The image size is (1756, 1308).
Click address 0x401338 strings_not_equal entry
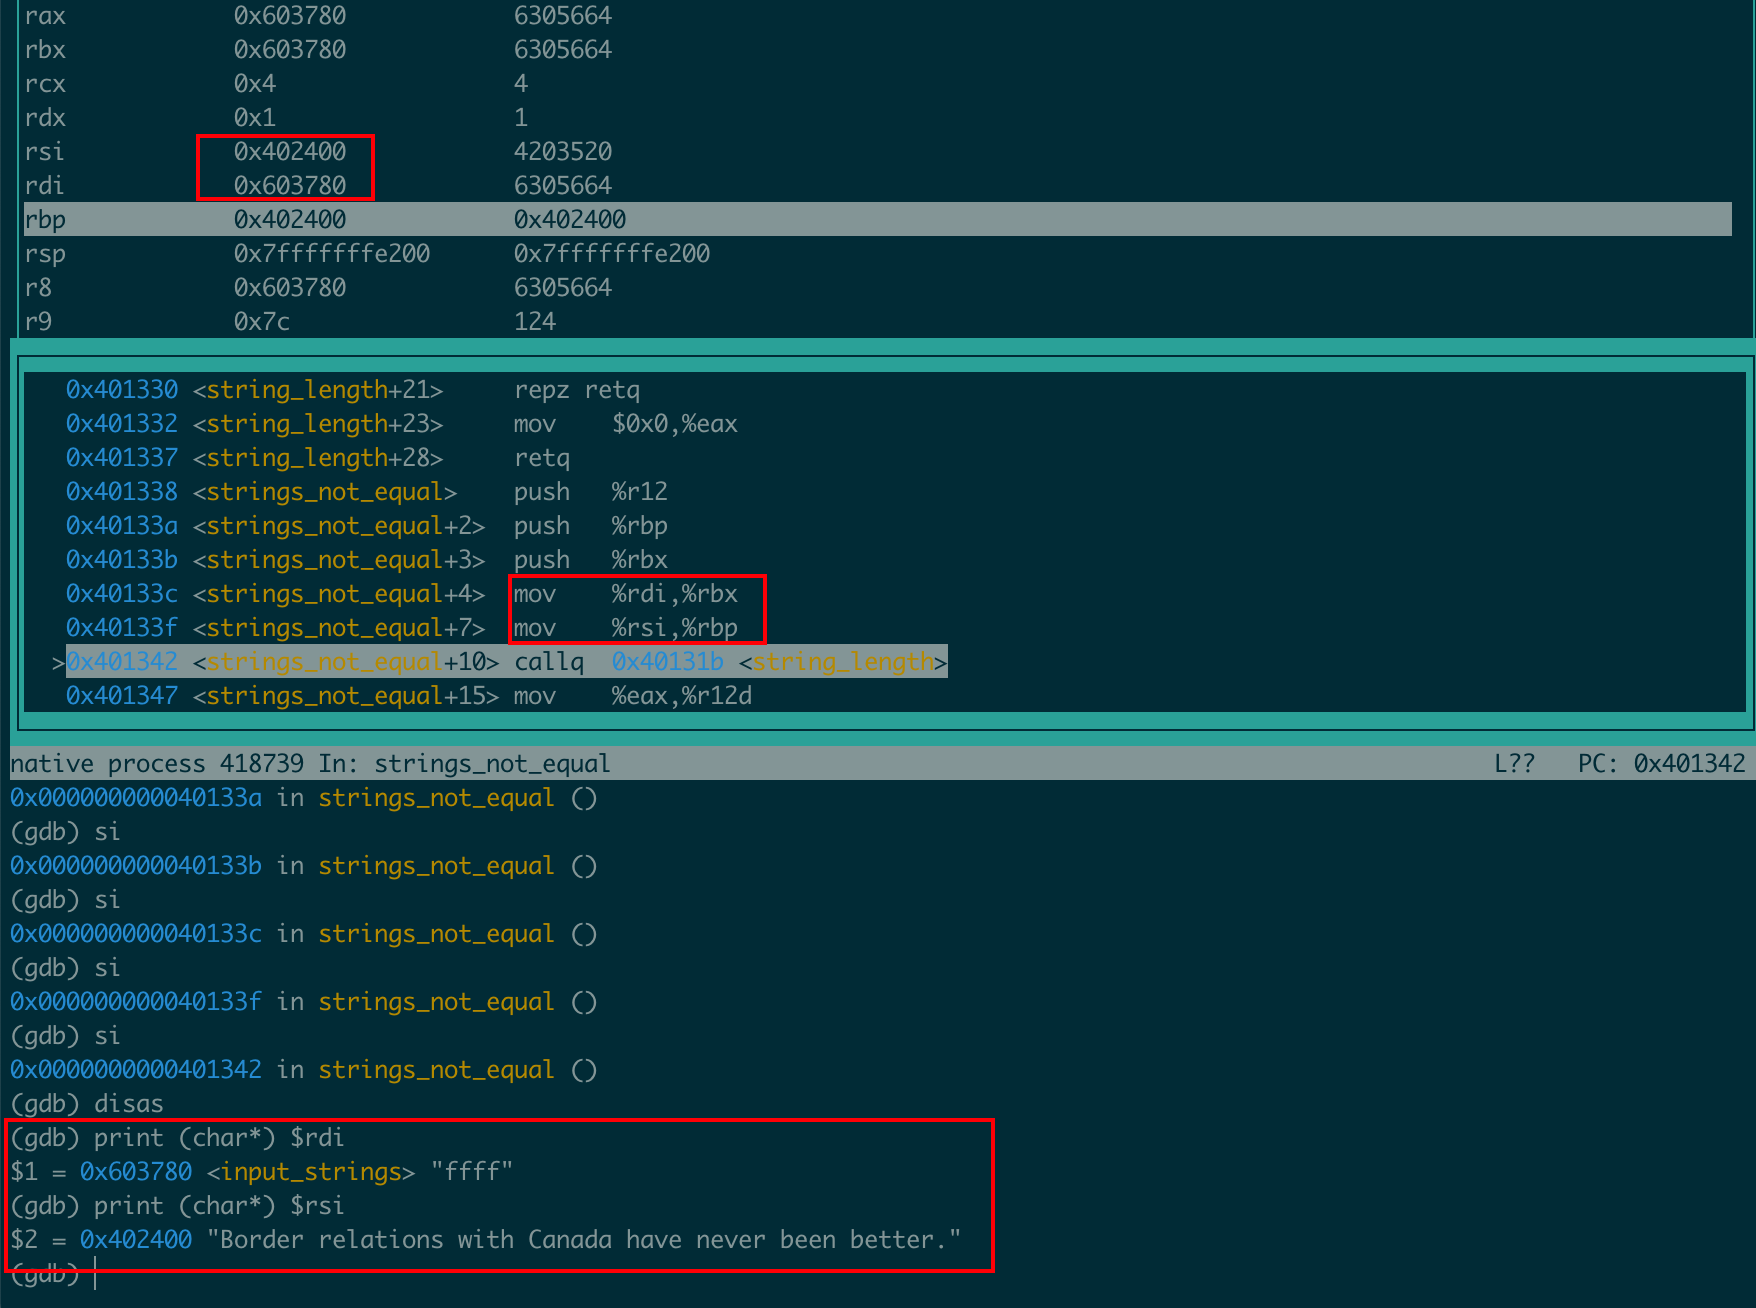tap(122, 492)
